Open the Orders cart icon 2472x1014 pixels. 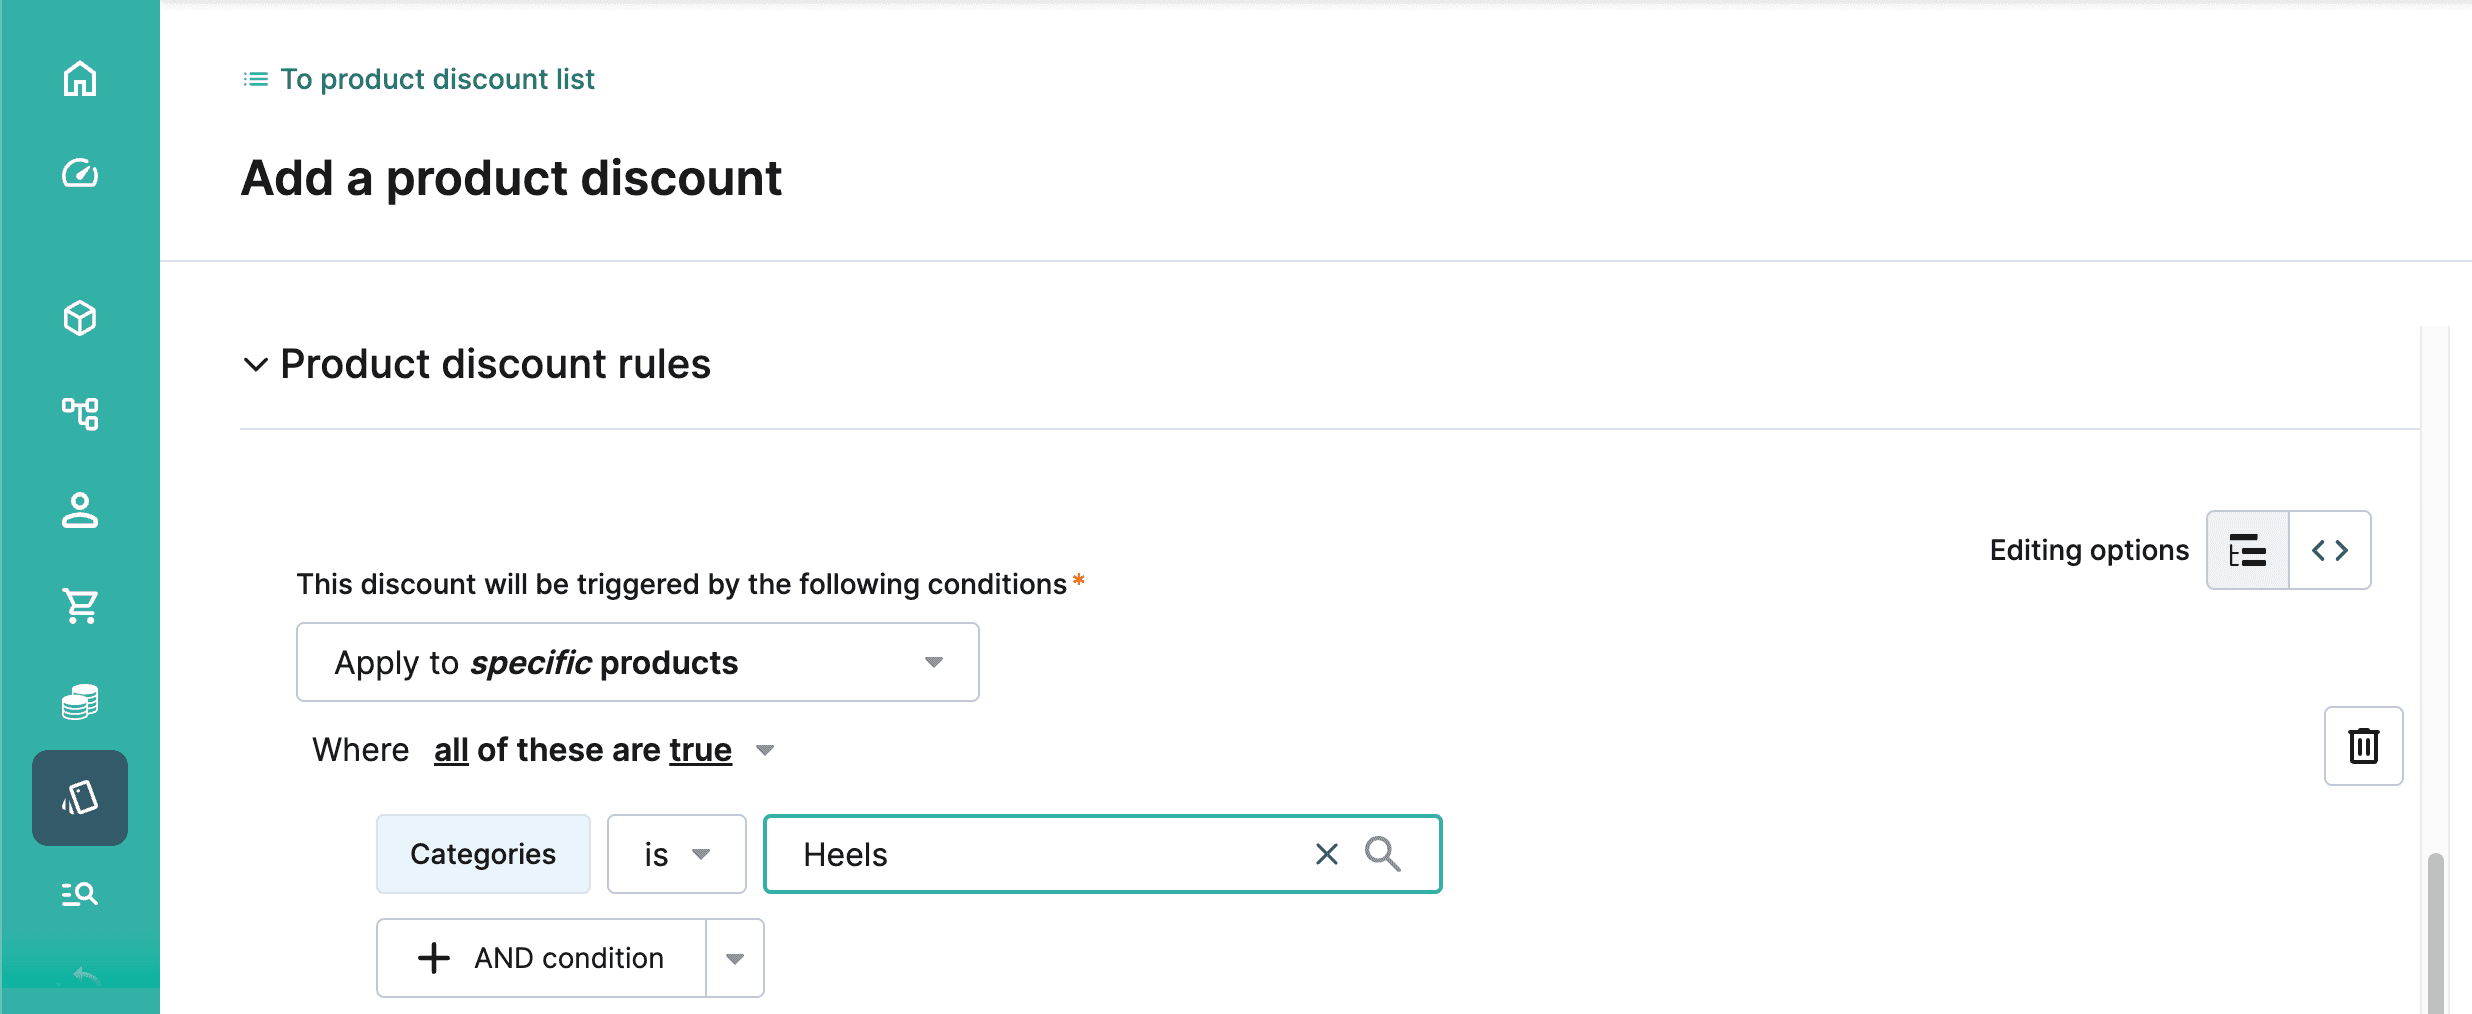80,605
